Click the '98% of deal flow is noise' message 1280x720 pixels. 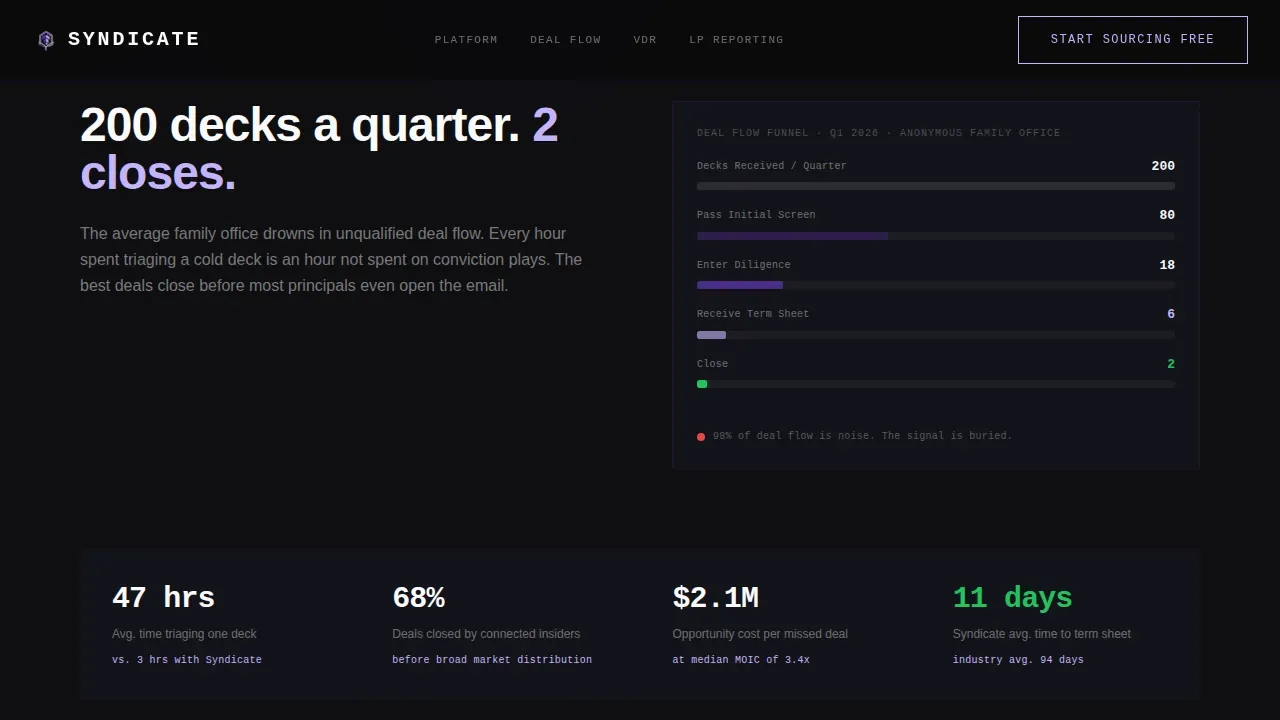tap(862, 436)
